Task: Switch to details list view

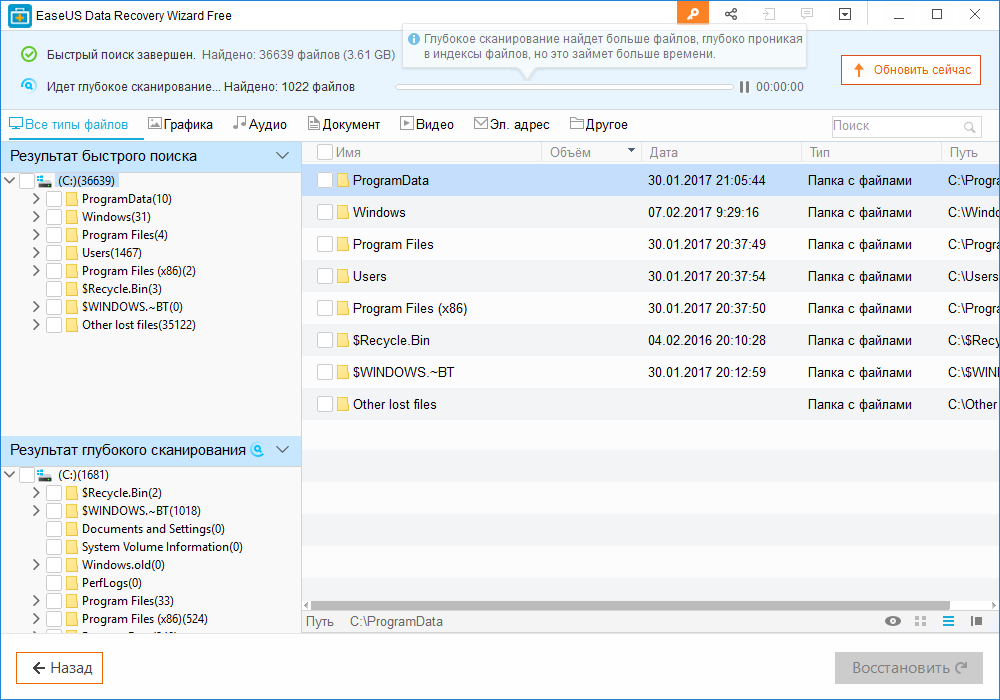Action: (x=948, y=621)
